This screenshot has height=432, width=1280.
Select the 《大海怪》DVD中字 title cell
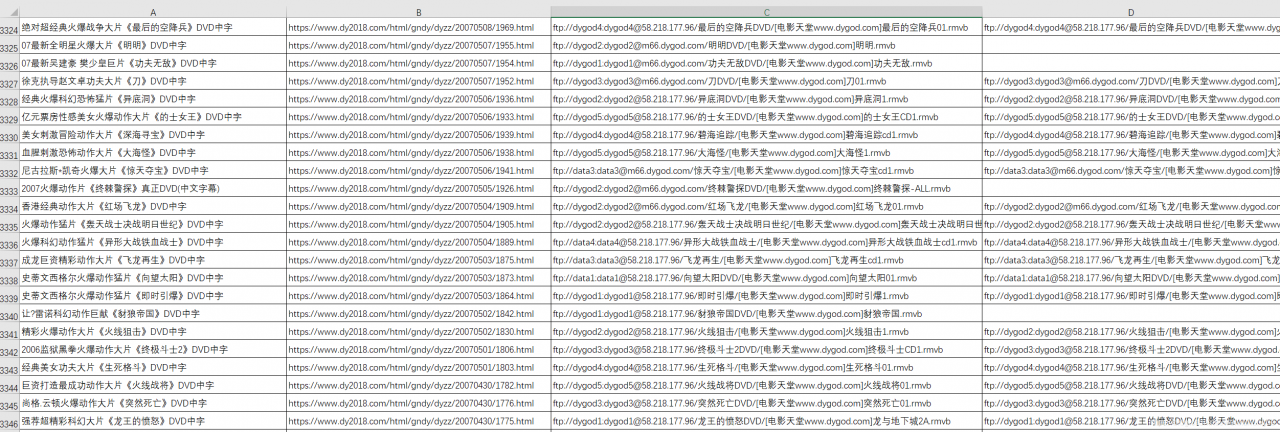(x=152, y=153)
